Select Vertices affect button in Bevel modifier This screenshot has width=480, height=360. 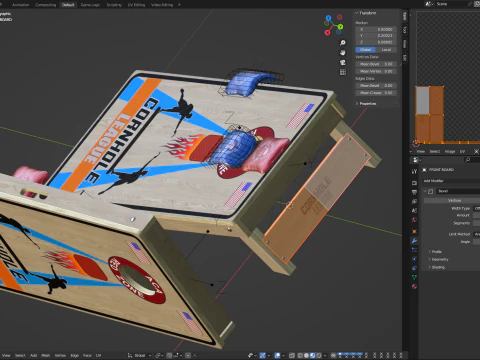pos(452,200)
